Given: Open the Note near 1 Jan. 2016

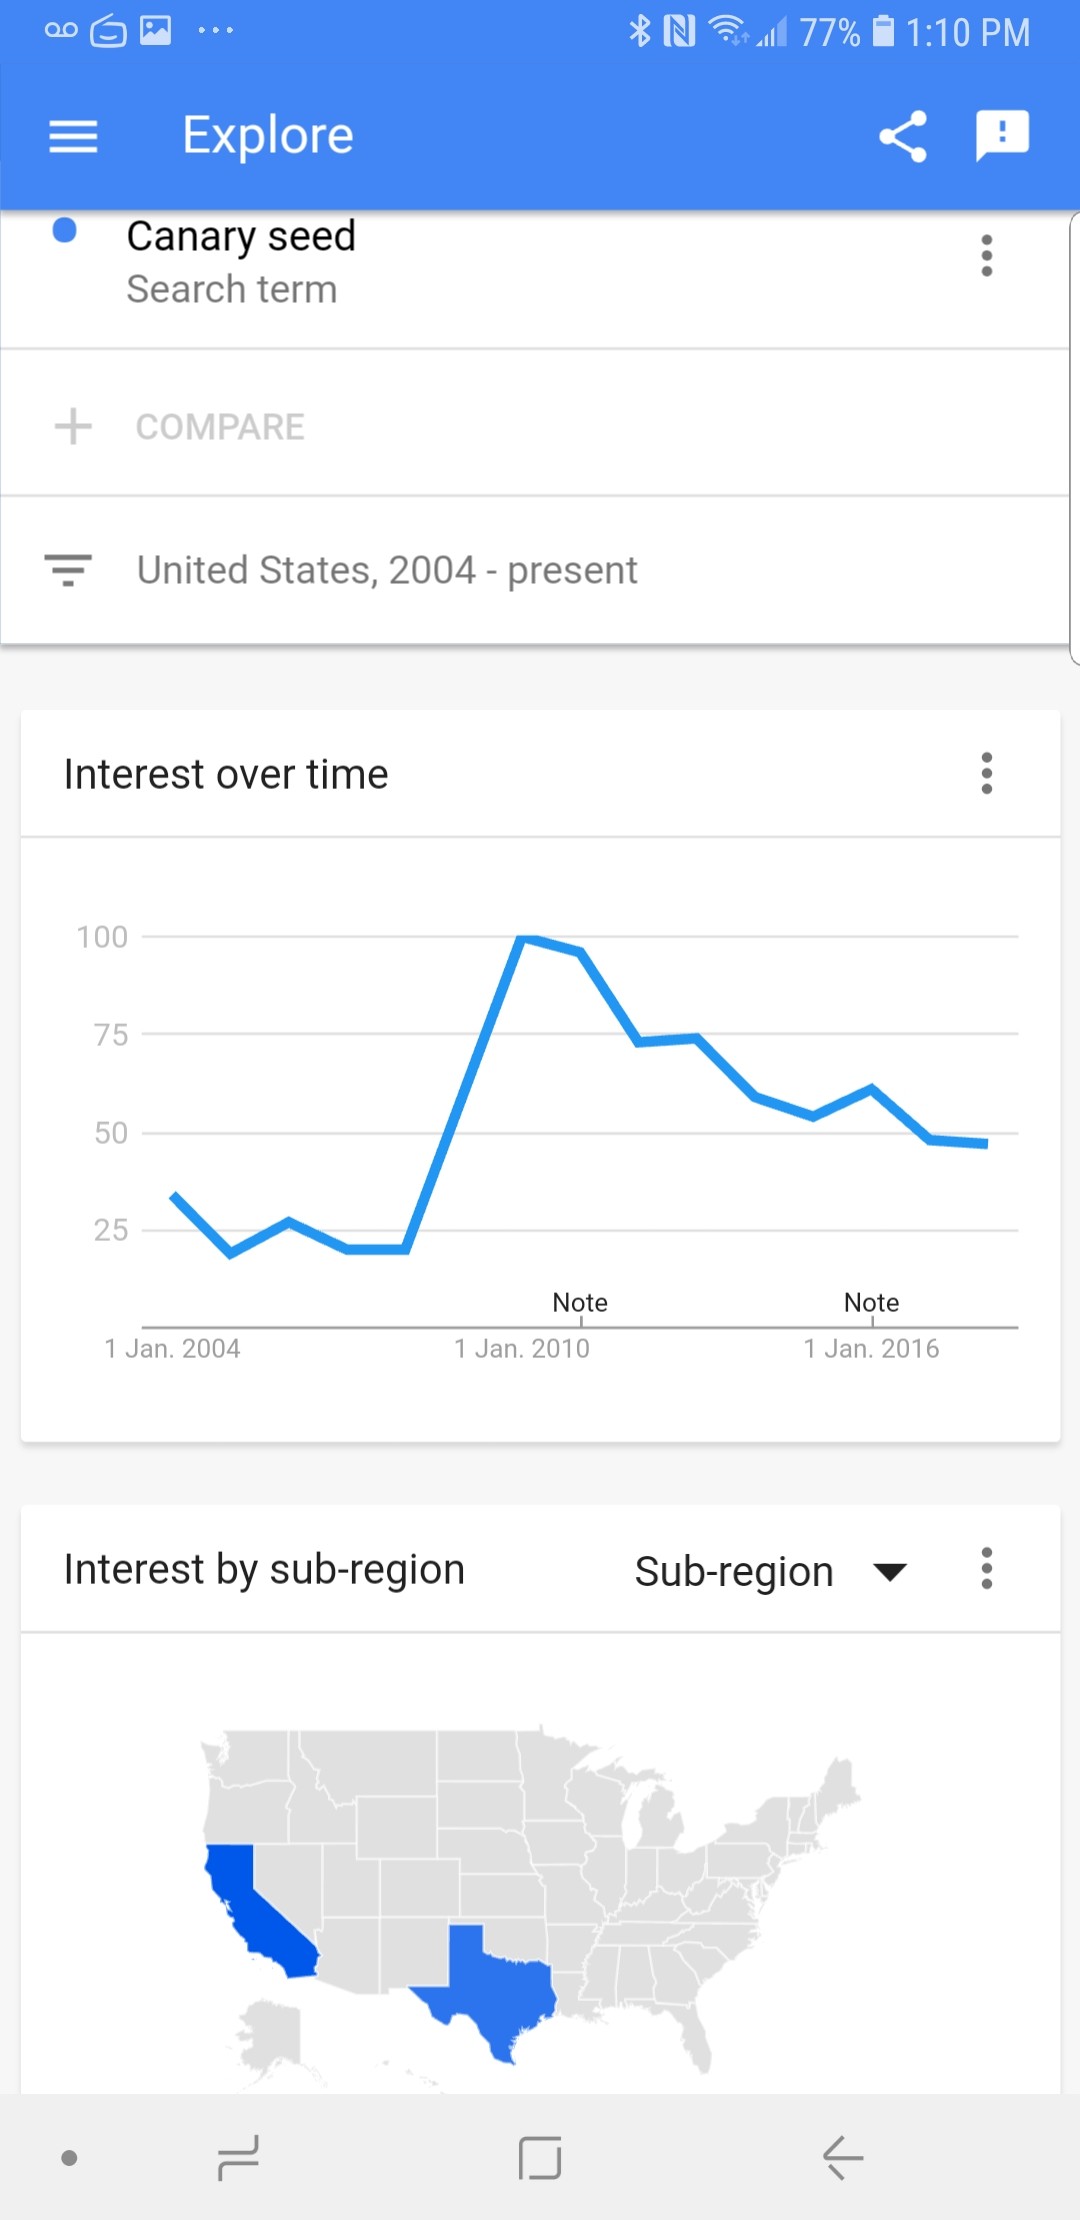Looking at the screenshot, I should (871, 1302).
